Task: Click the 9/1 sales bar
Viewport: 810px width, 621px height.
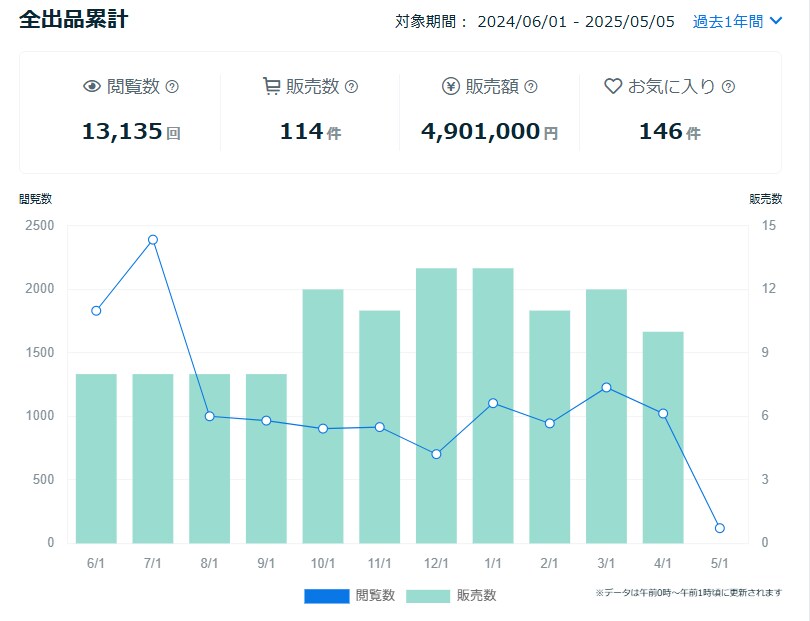Action: (x=266, y=459)
